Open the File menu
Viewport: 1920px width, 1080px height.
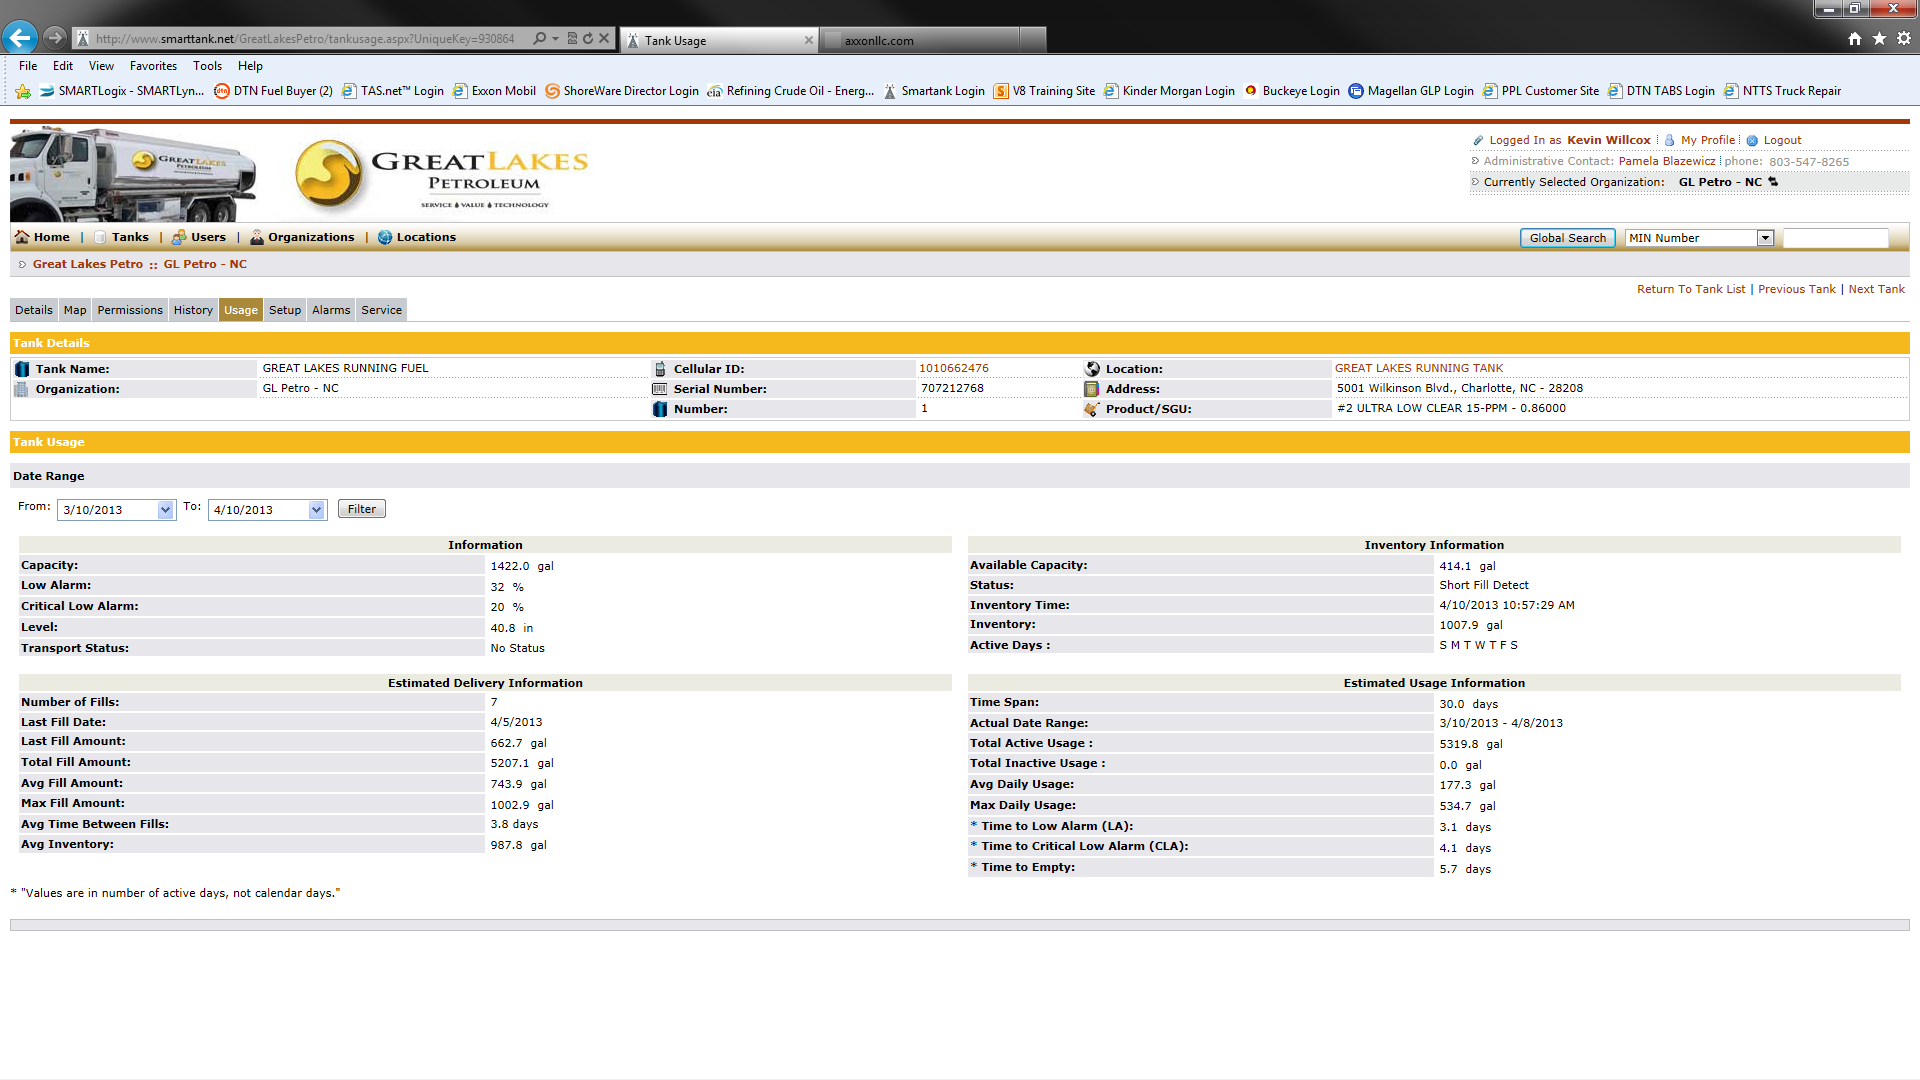pos(28,66)
